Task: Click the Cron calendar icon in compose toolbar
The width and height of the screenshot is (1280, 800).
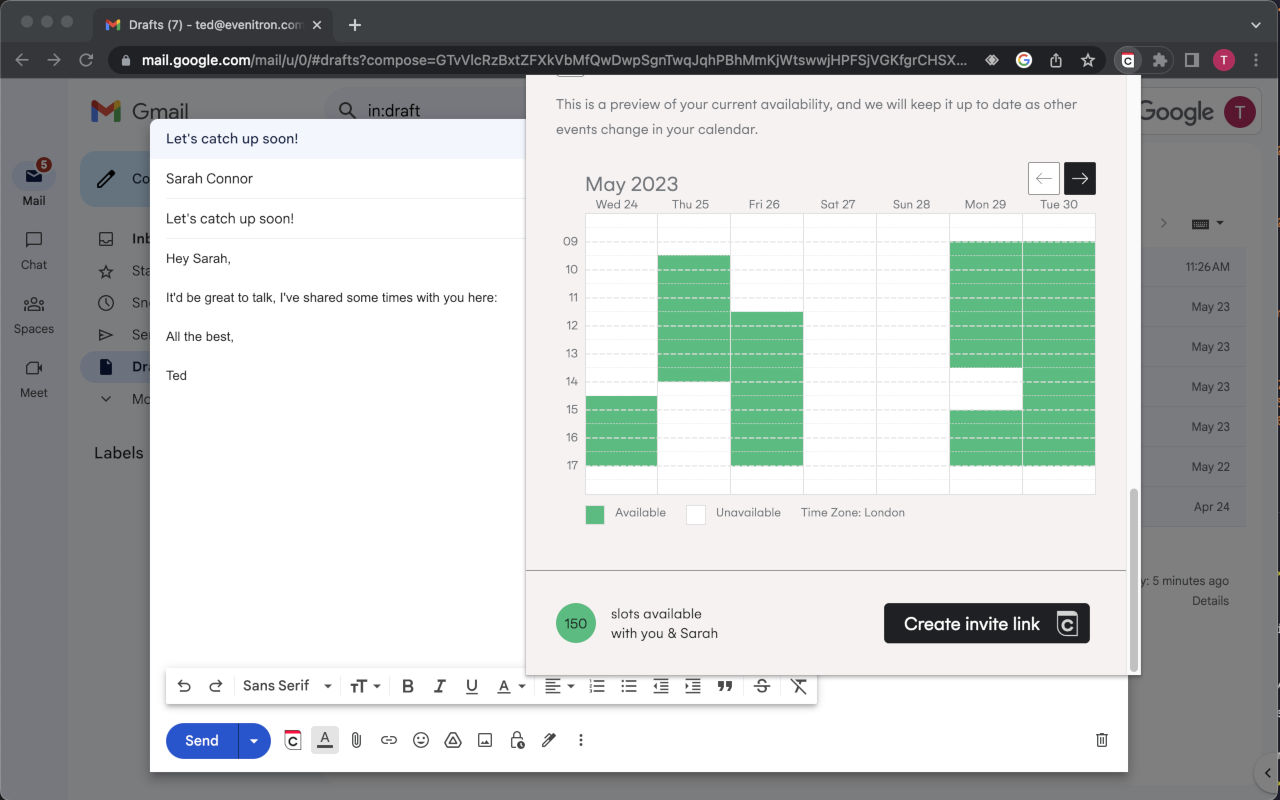Action: point(293,741)
